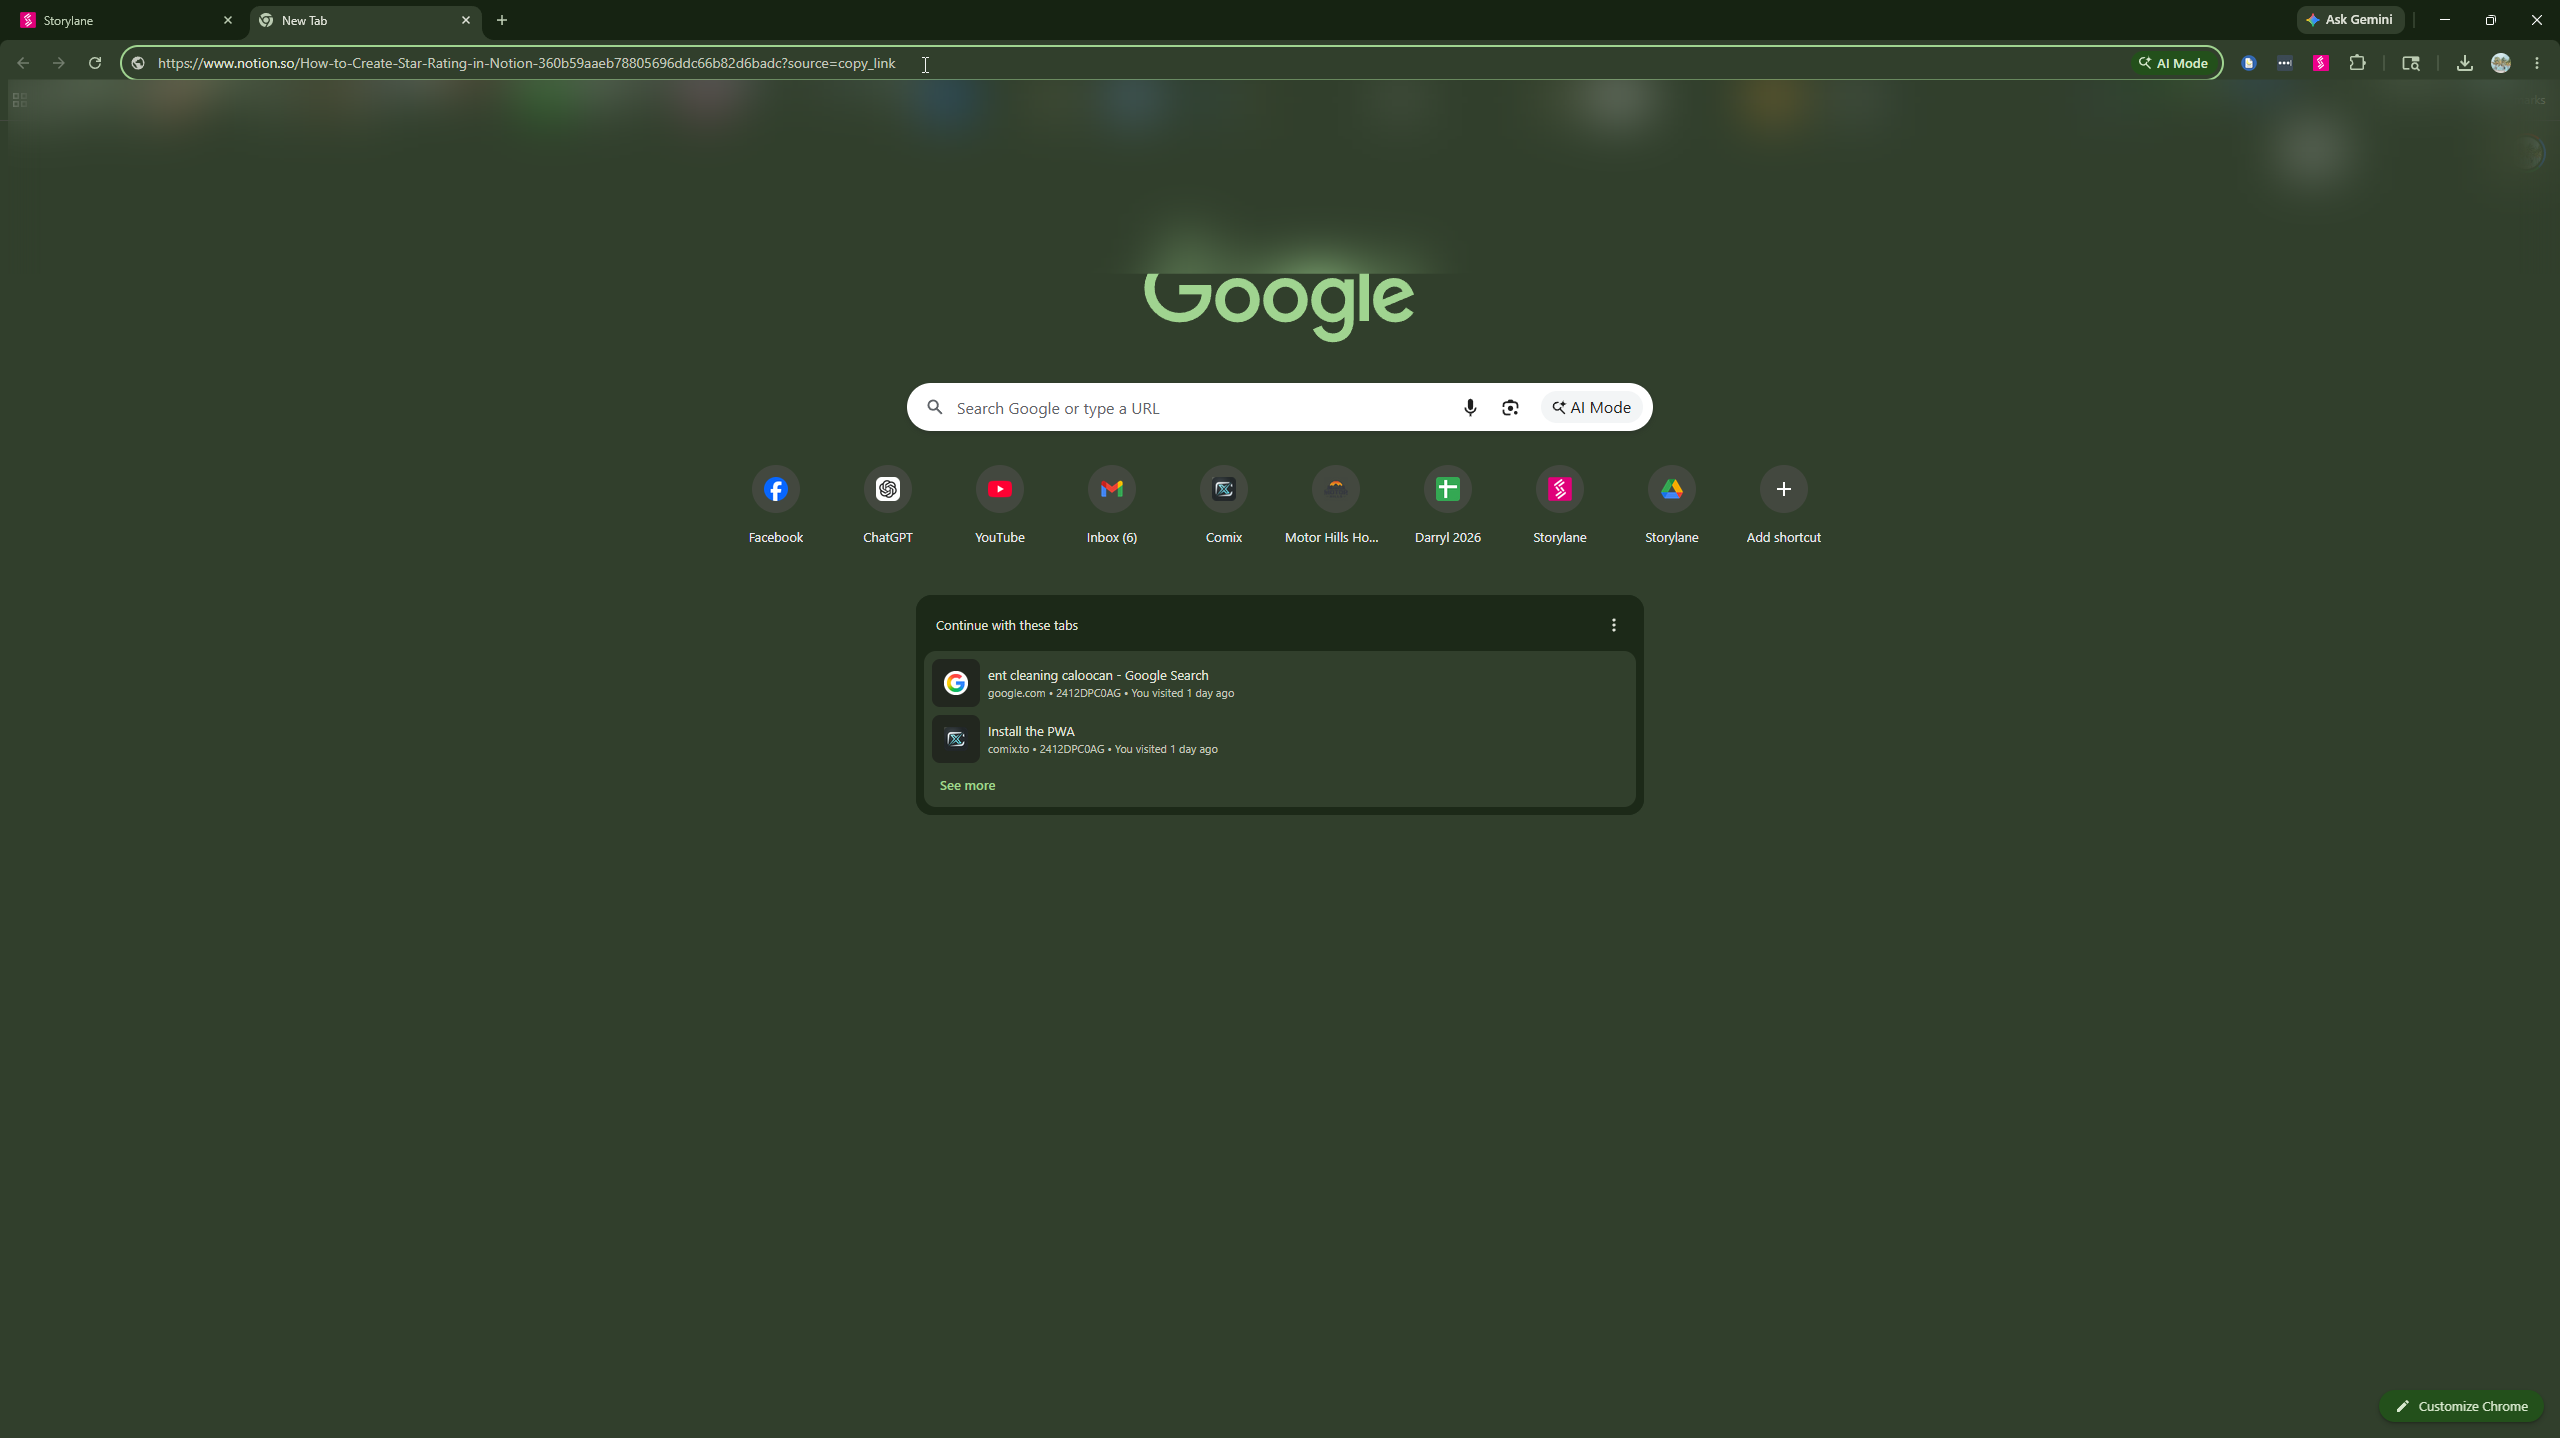2560x1438 pixels.
Task: Click the apps grid icon in bookmarks bar
Action: (19, 100)
